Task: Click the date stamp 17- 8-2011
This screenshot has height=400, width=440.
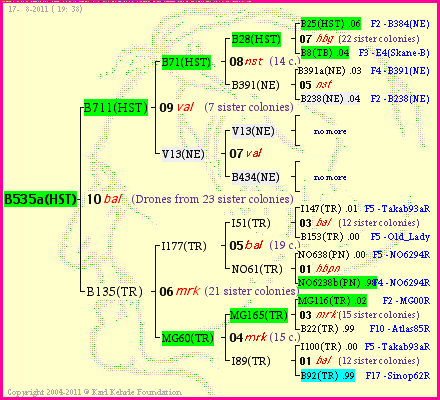Action: coord(45,9)
